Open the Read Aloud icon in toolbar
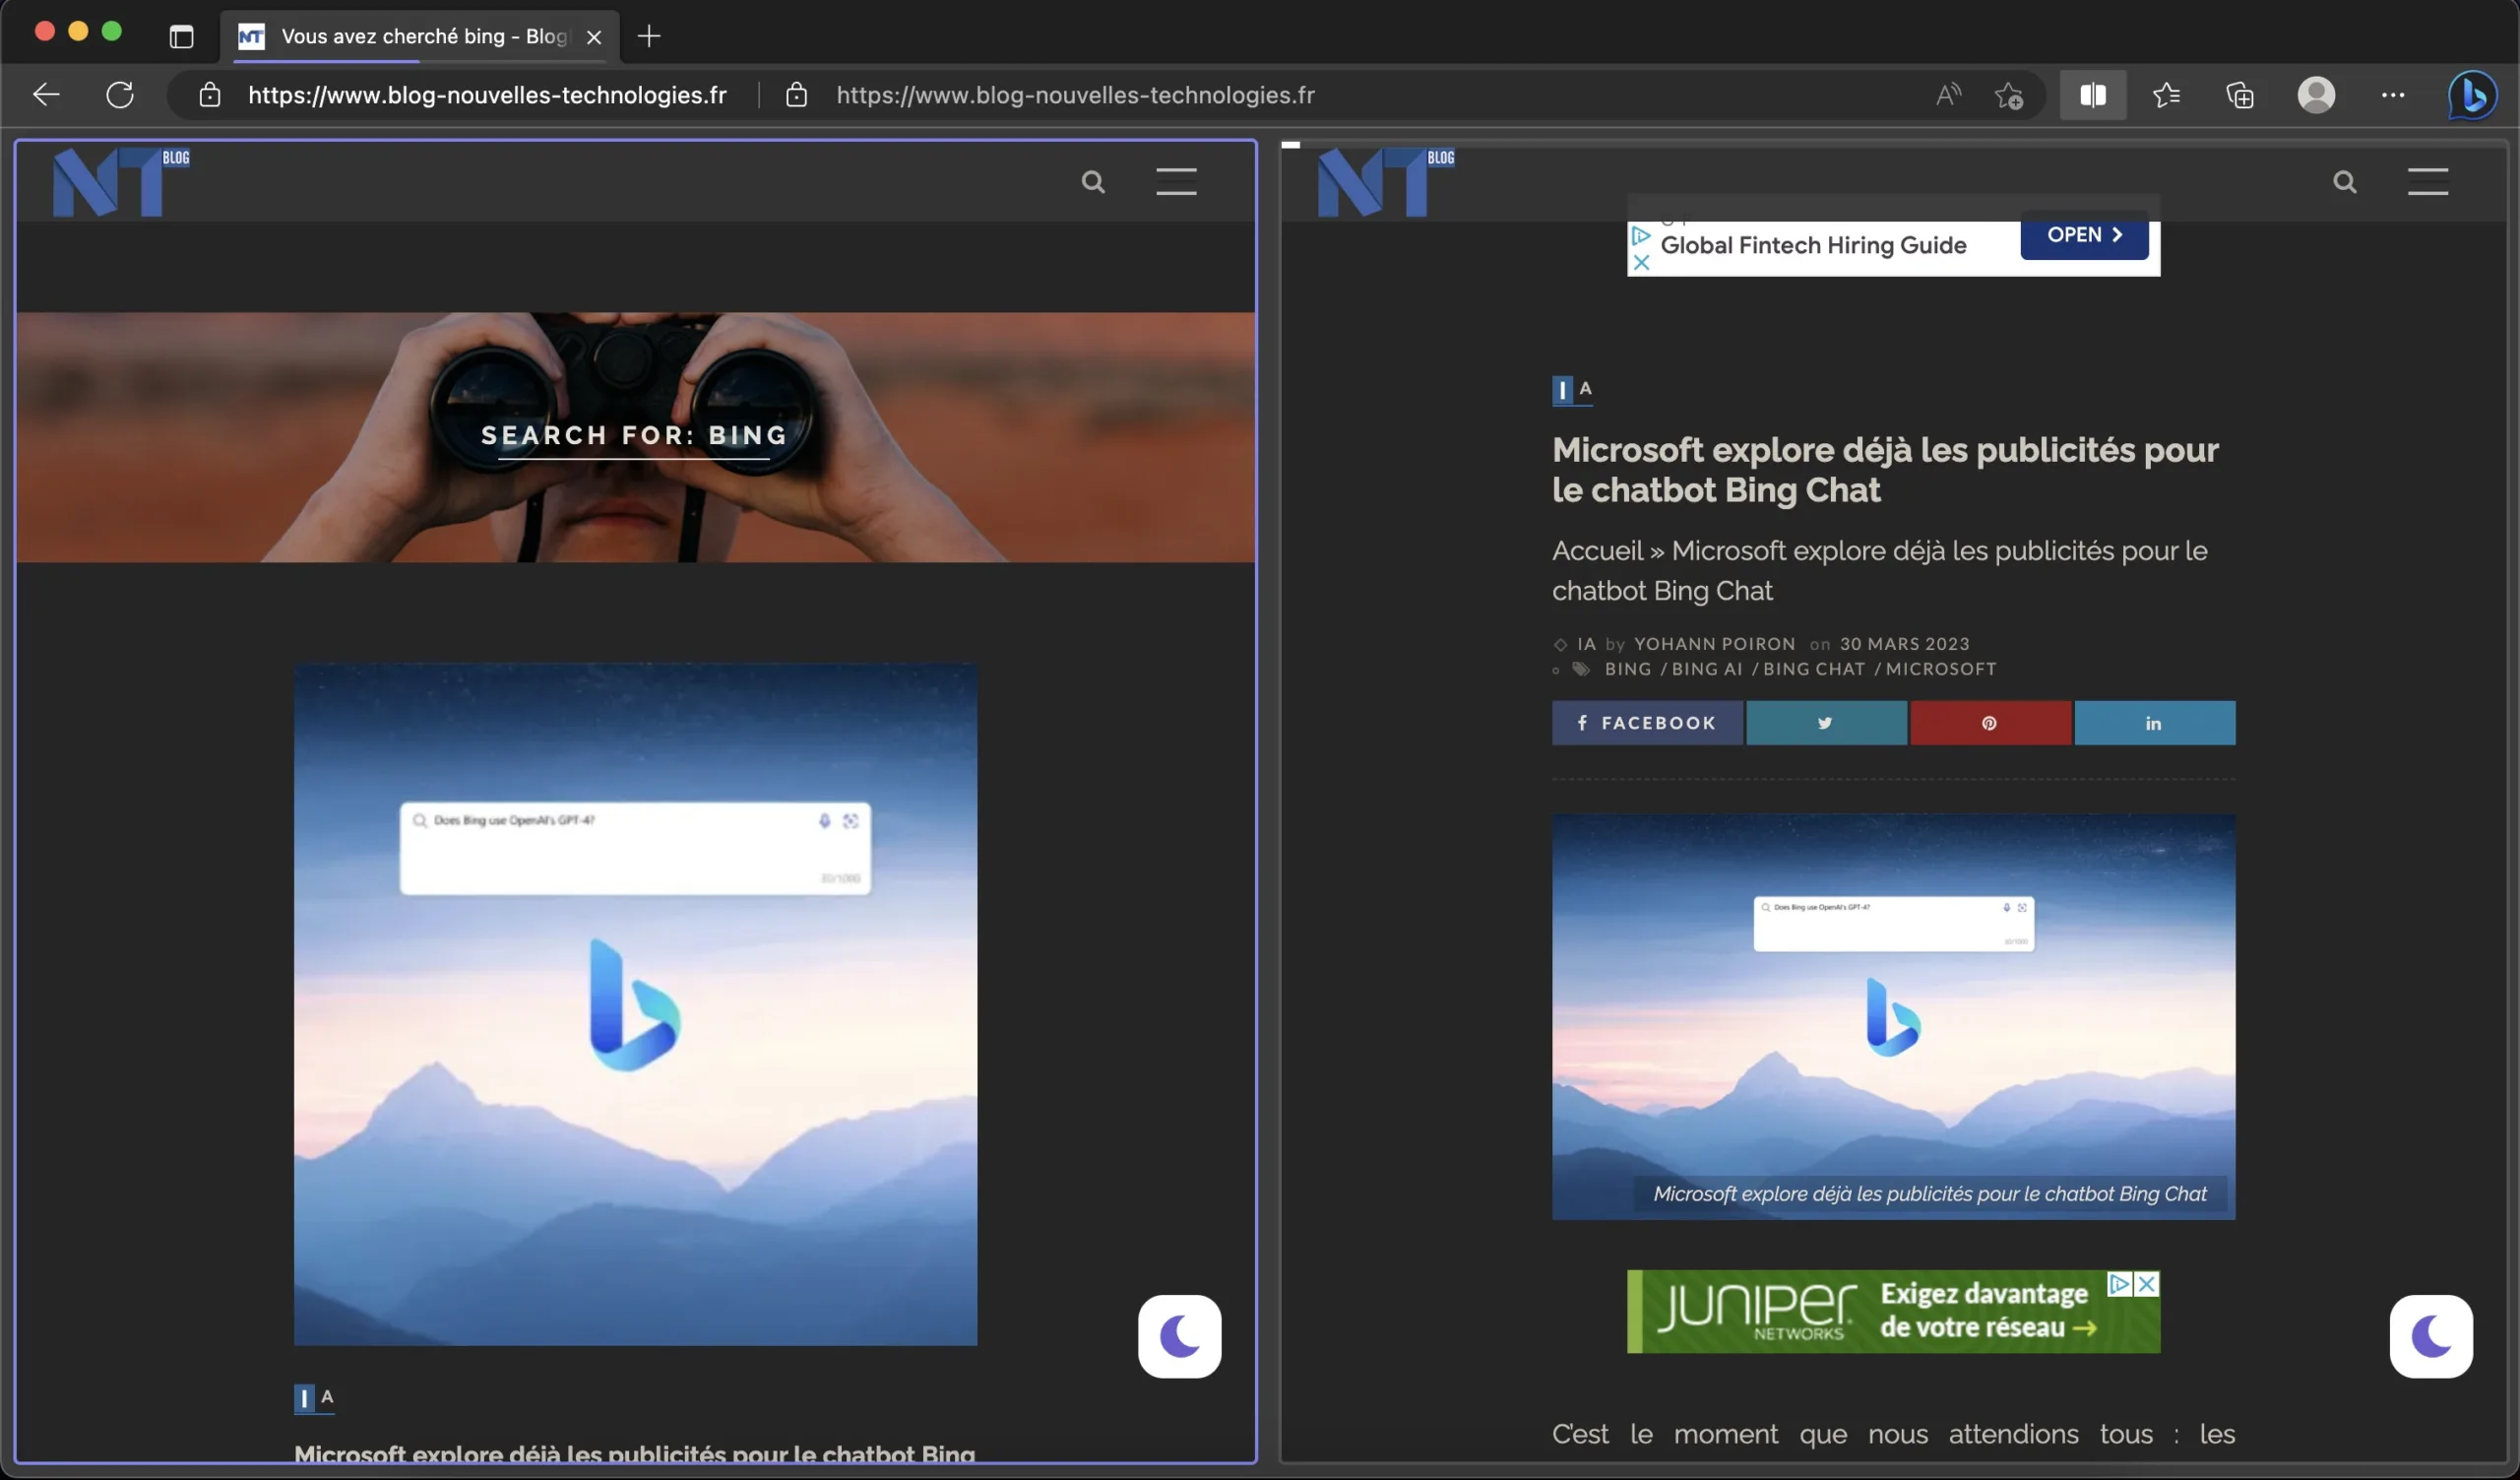Viewport: 2520px width, 1480px height. [1948, 95]
